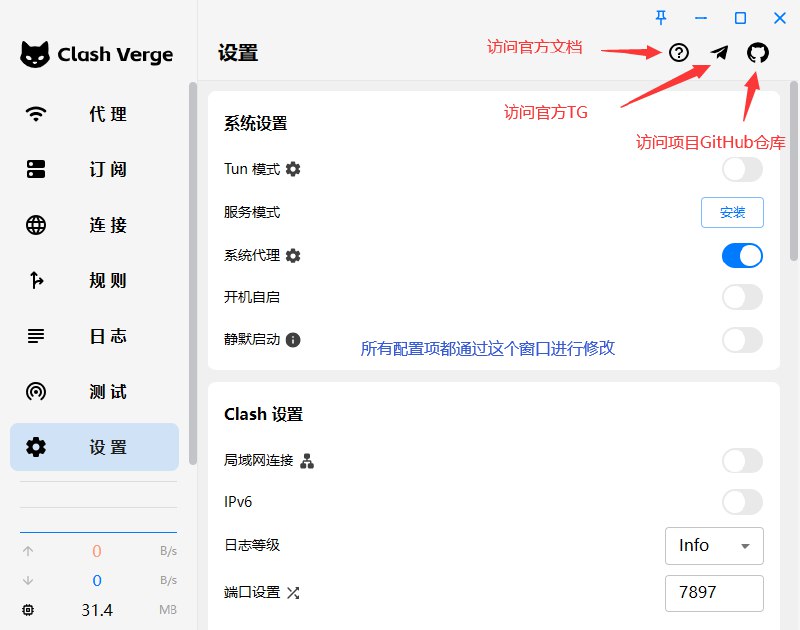Pin the window with pushpin icon
Image resolution: width=800 pixels, height=630 pixels.
point(661,18)
